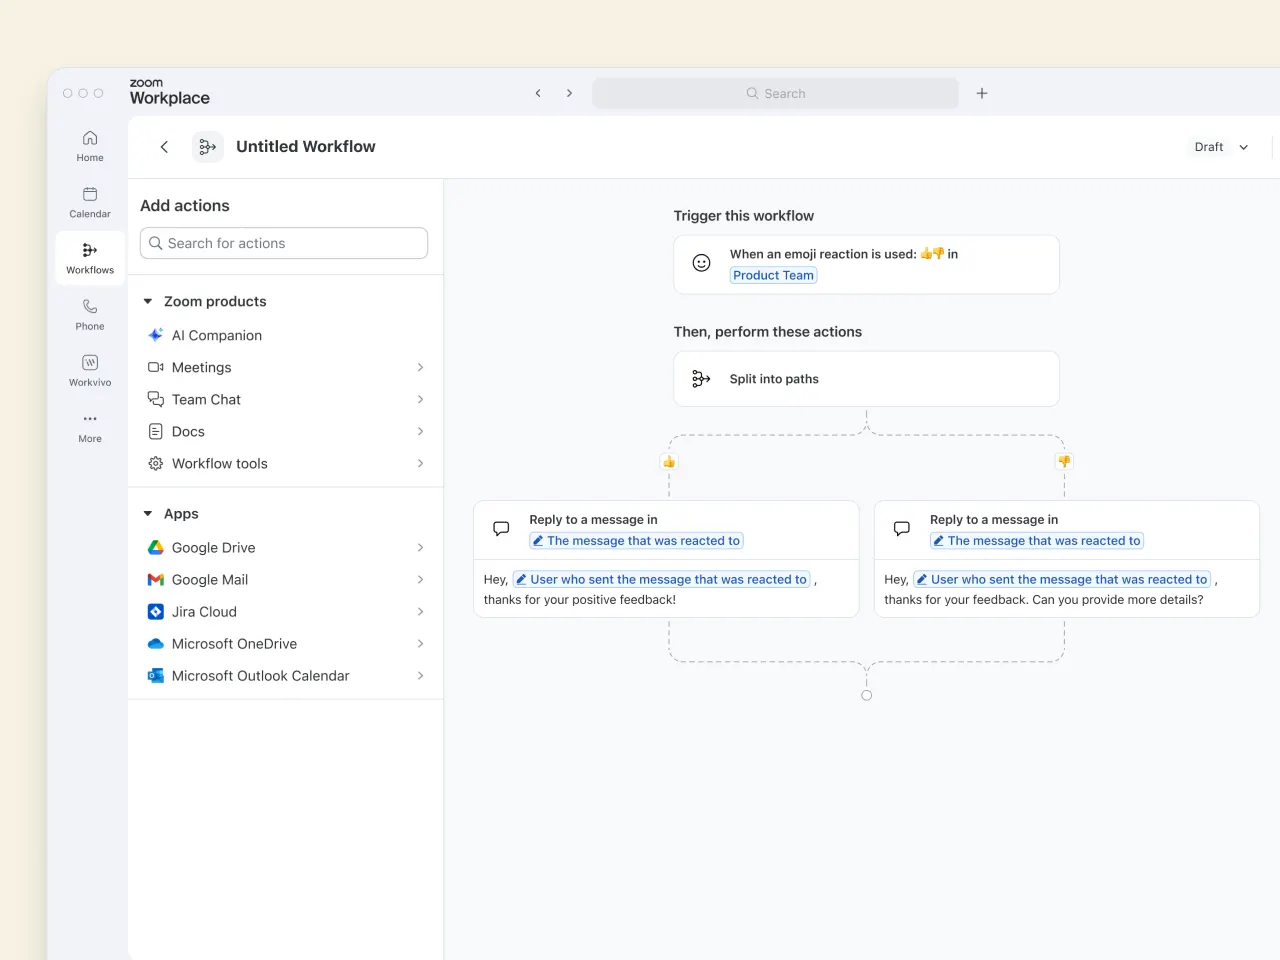This screenshot has height=960, width=1280.
Task: Click the back arrow beside Untitled Workflow
Action: (x=165, y=147)
